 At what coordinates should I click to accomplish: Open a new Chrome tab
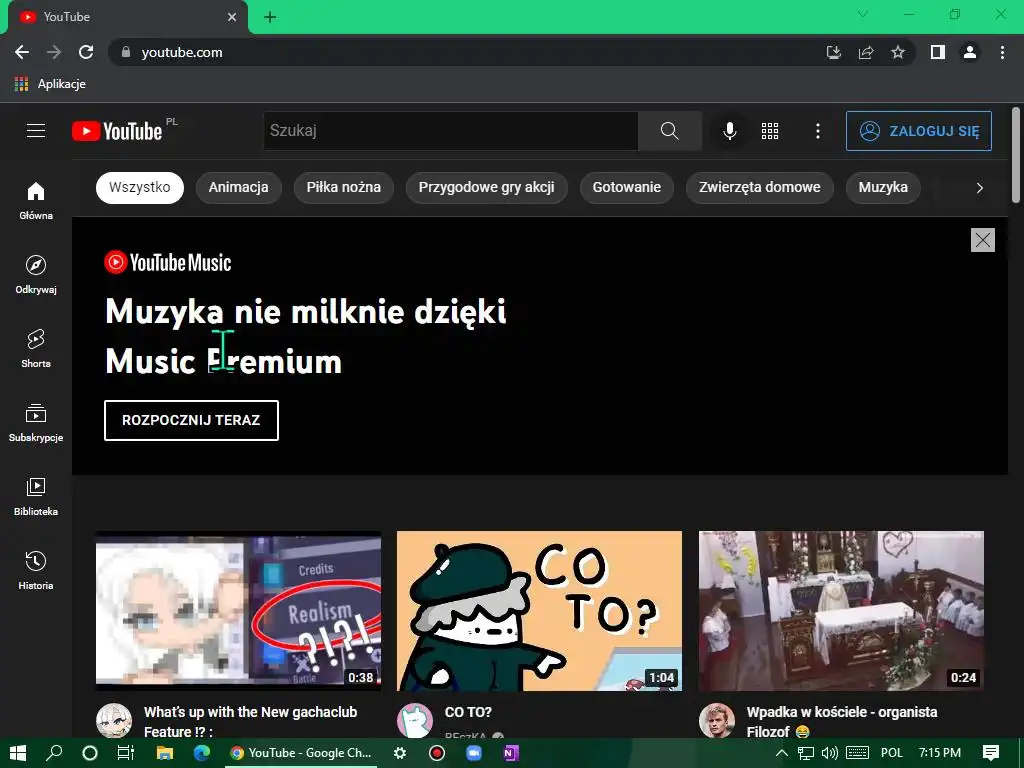click(x=270, y=17)
